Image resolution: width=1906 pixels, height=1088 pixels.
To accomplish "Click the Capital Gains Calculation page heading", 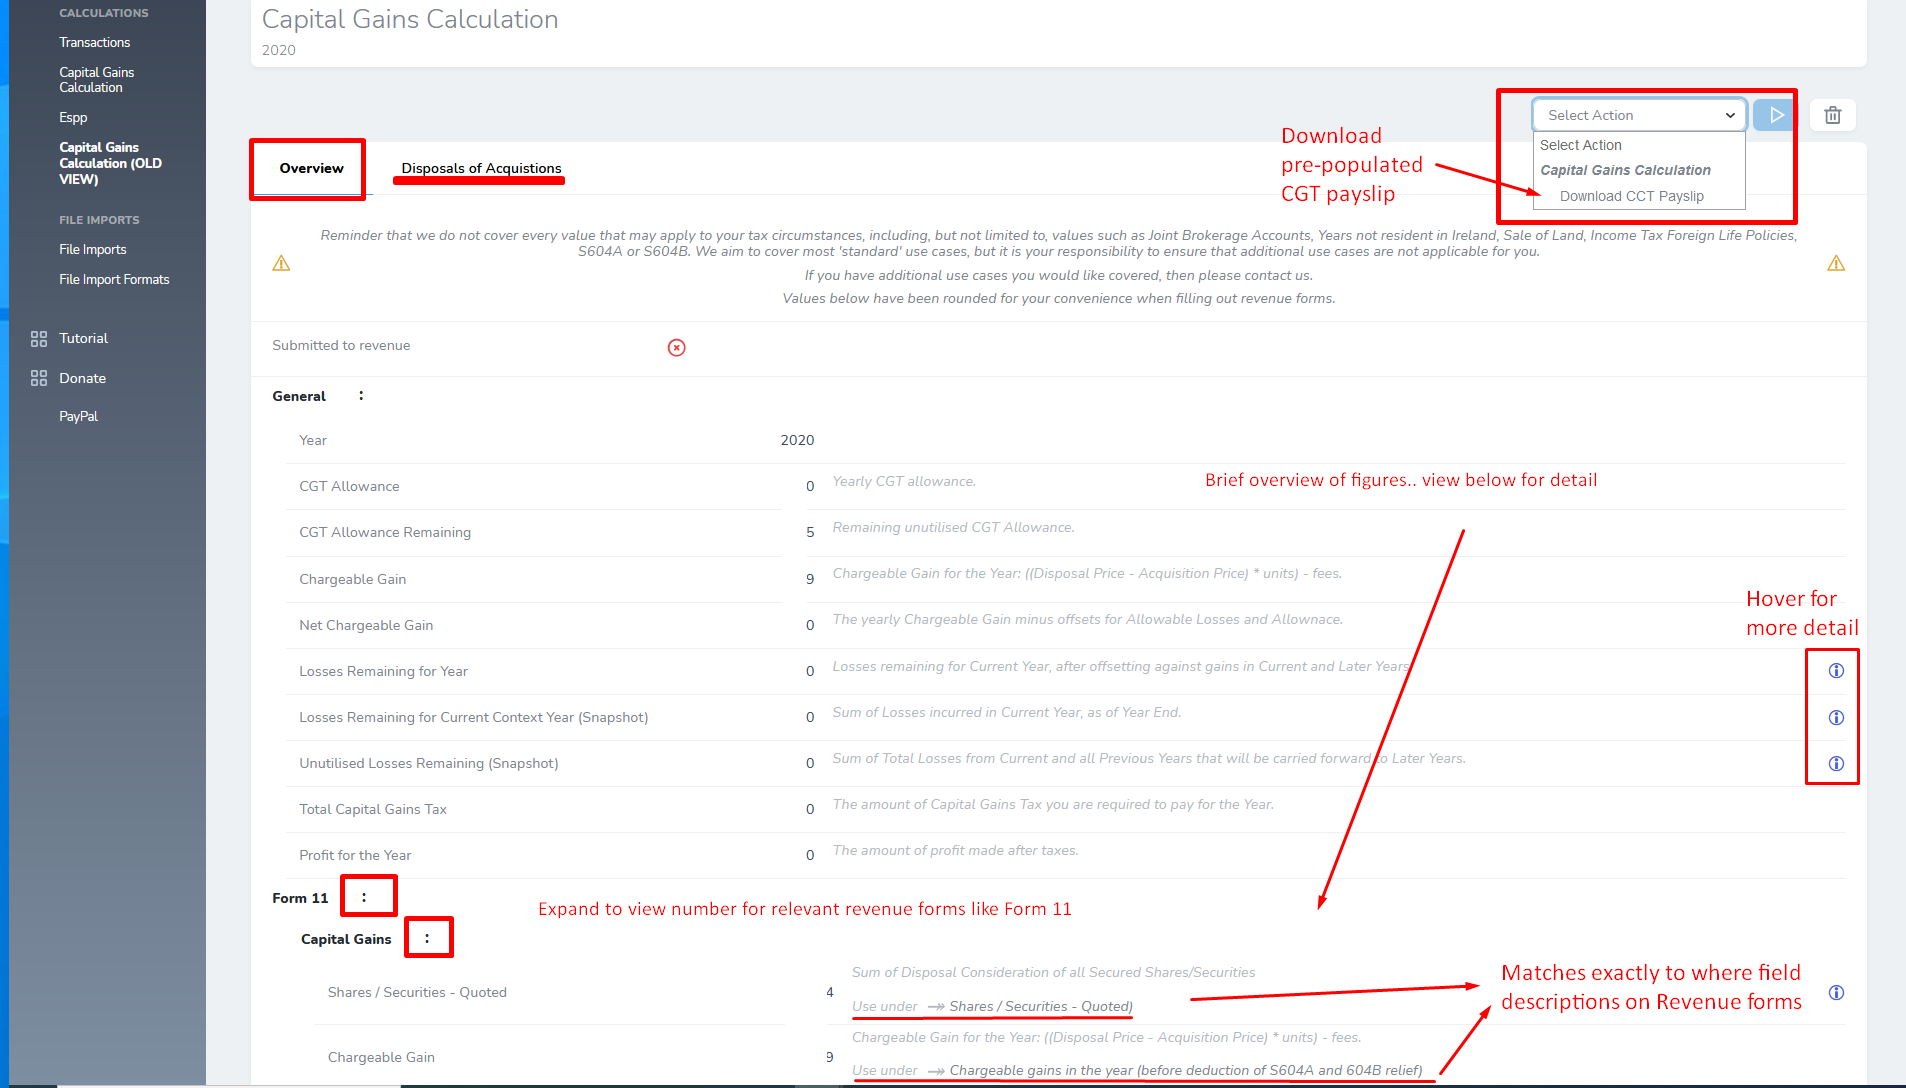I will [410, 19].
